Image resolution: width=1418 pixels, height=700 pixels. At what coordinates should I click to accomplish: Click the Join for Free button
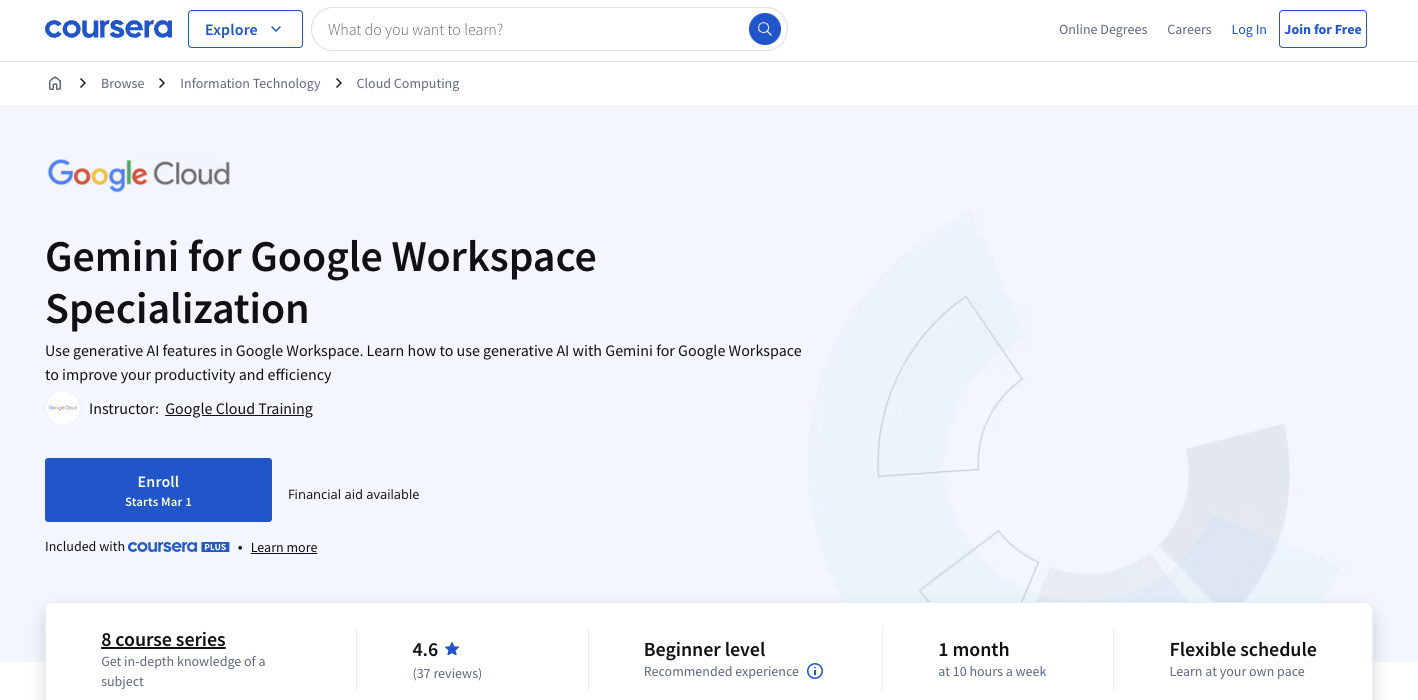point(1322,29)
